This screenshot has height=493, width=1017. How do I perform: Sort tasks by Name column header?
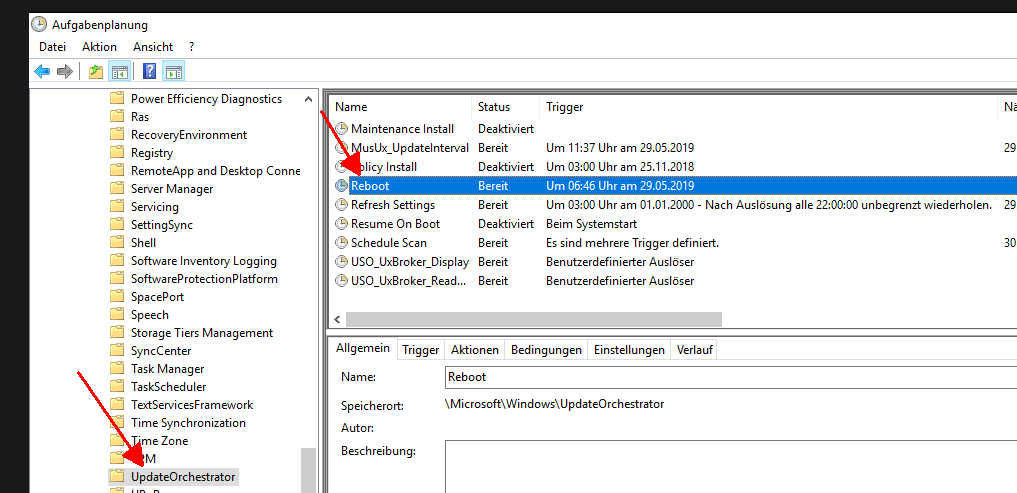click(351, 107)
